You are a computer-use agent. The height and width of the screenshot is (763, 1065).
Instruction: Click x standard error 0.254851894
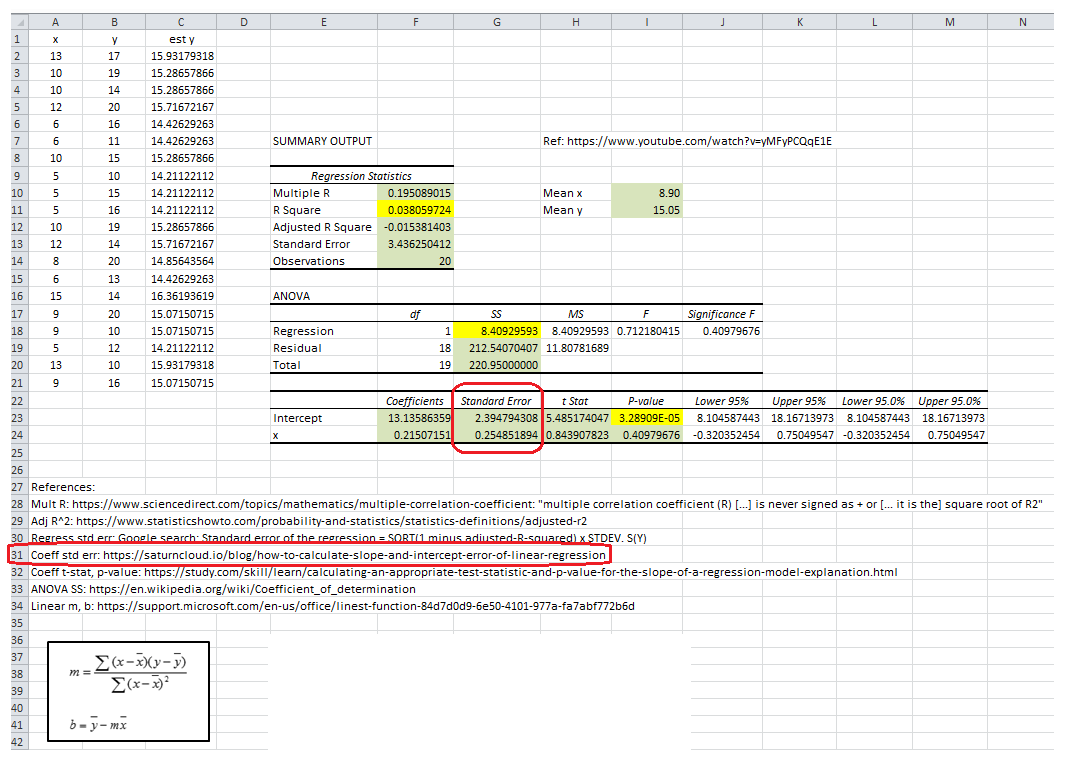pos(497,435)
